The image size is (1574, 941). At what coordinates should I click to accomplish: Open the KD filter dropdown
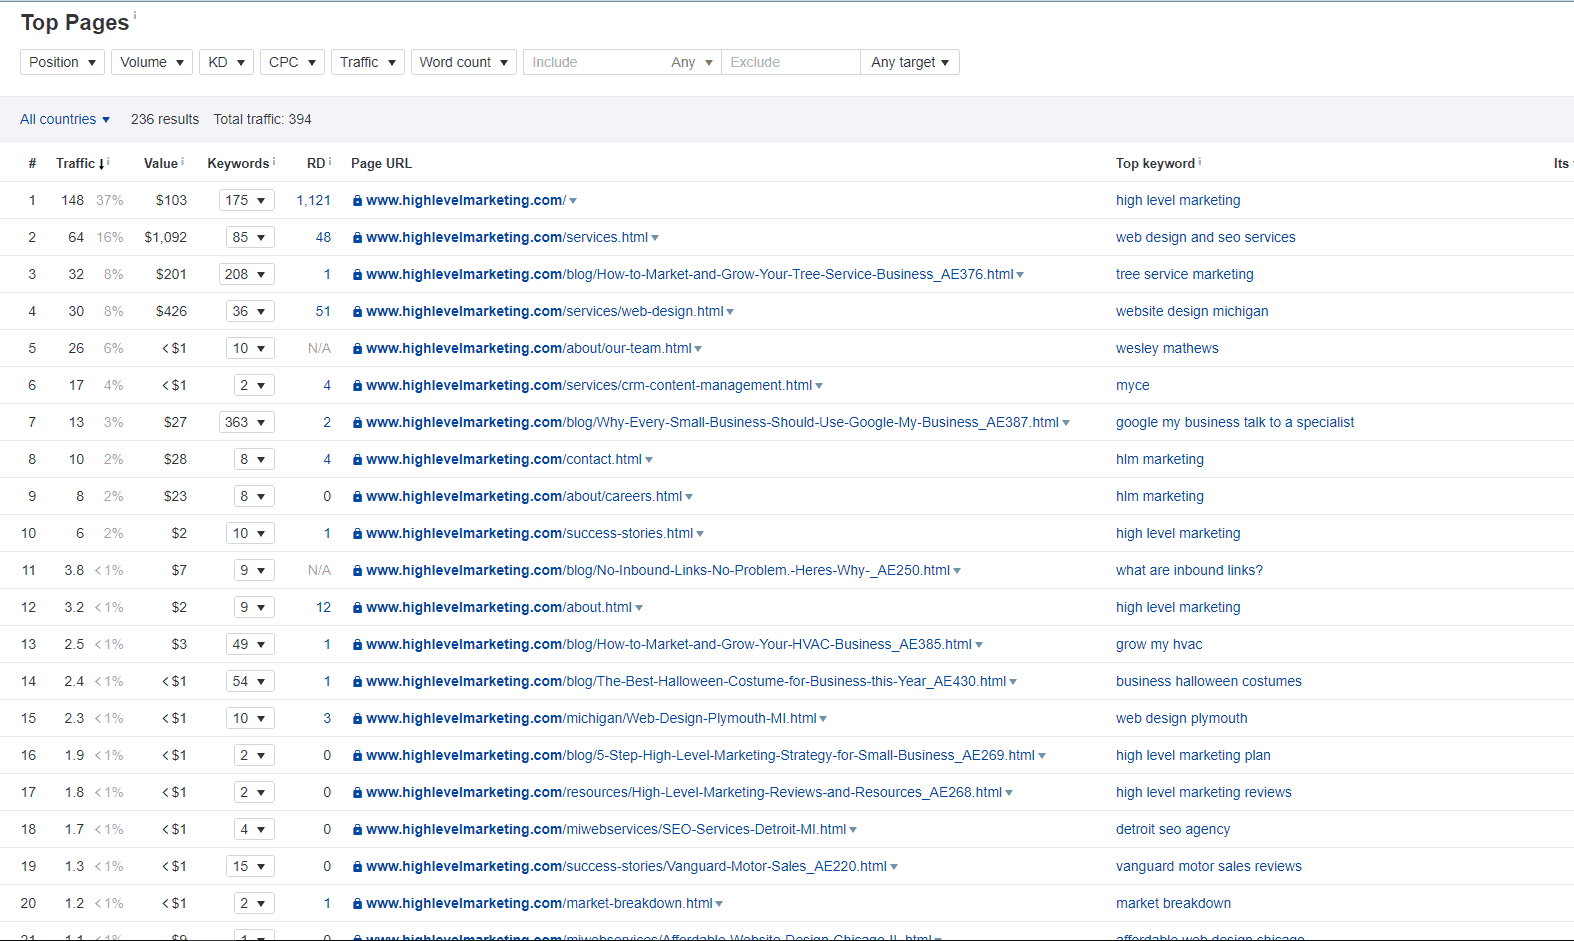pos(226,62)
